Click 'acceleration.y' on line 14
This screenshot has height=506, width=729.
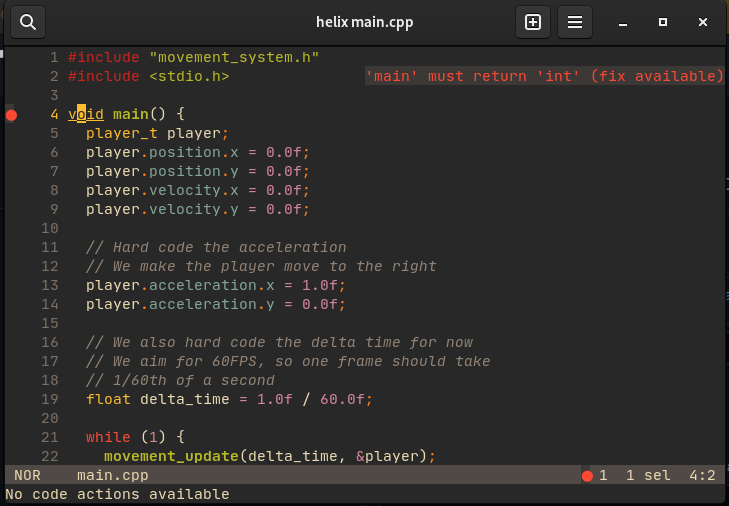click(212, 304)
